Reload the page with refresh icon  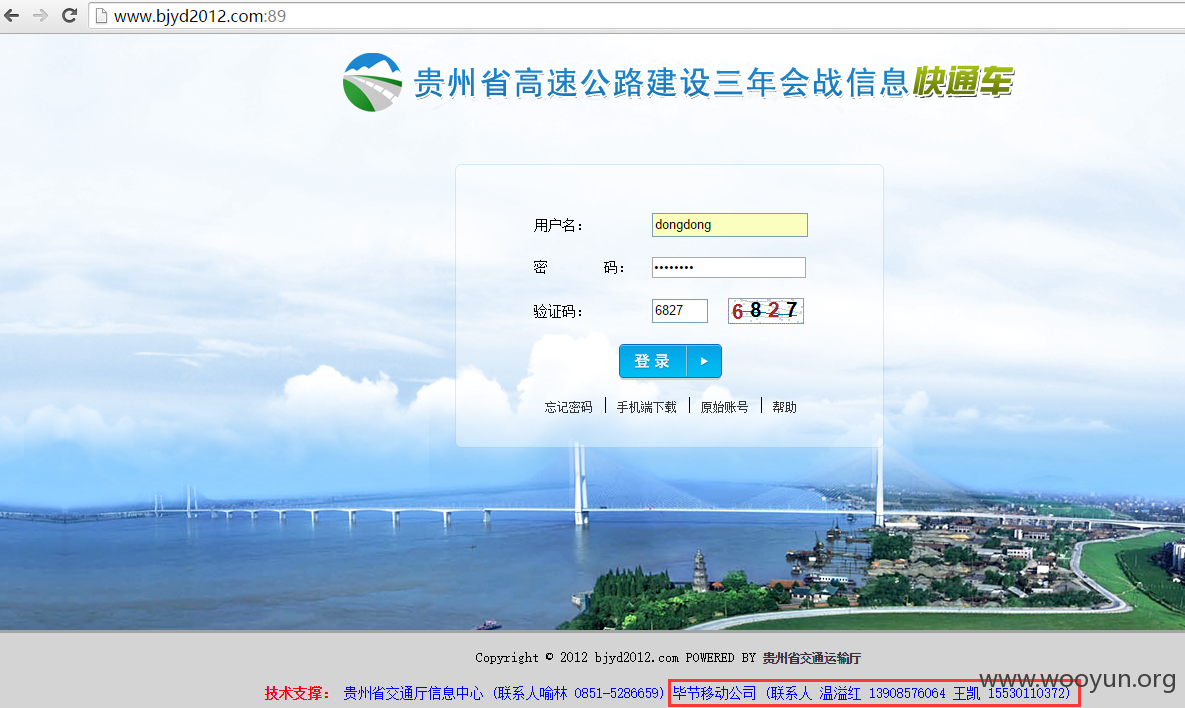70,15
